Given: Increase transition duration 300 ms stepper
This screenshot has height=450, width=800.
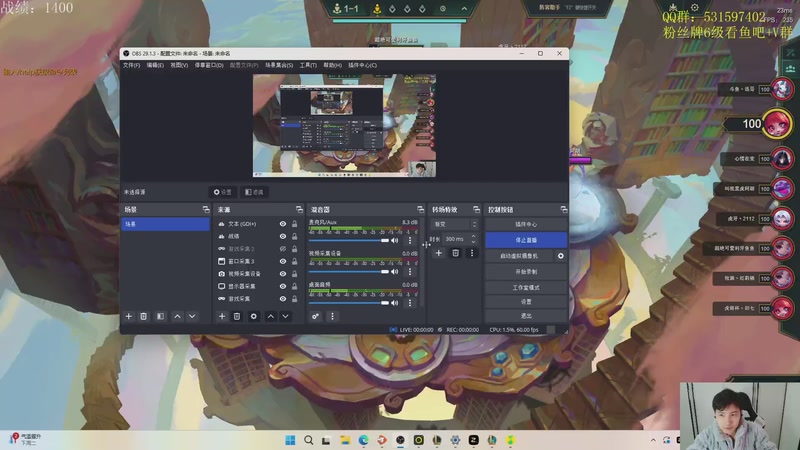Looking at the screenshot, I should point(473,237).
